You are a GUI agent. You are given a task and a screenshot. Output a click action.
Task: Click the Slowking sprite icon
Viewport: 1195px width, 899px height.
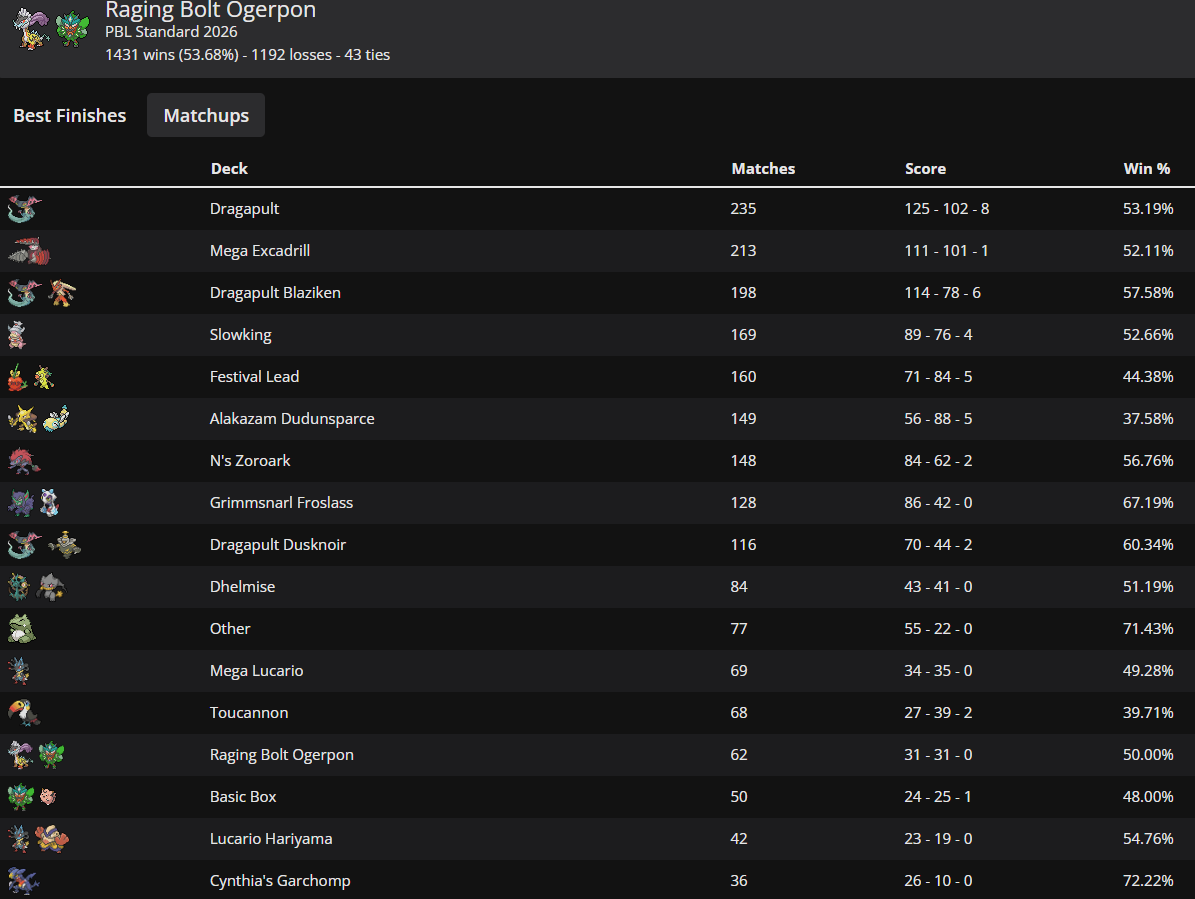(17, 334)
